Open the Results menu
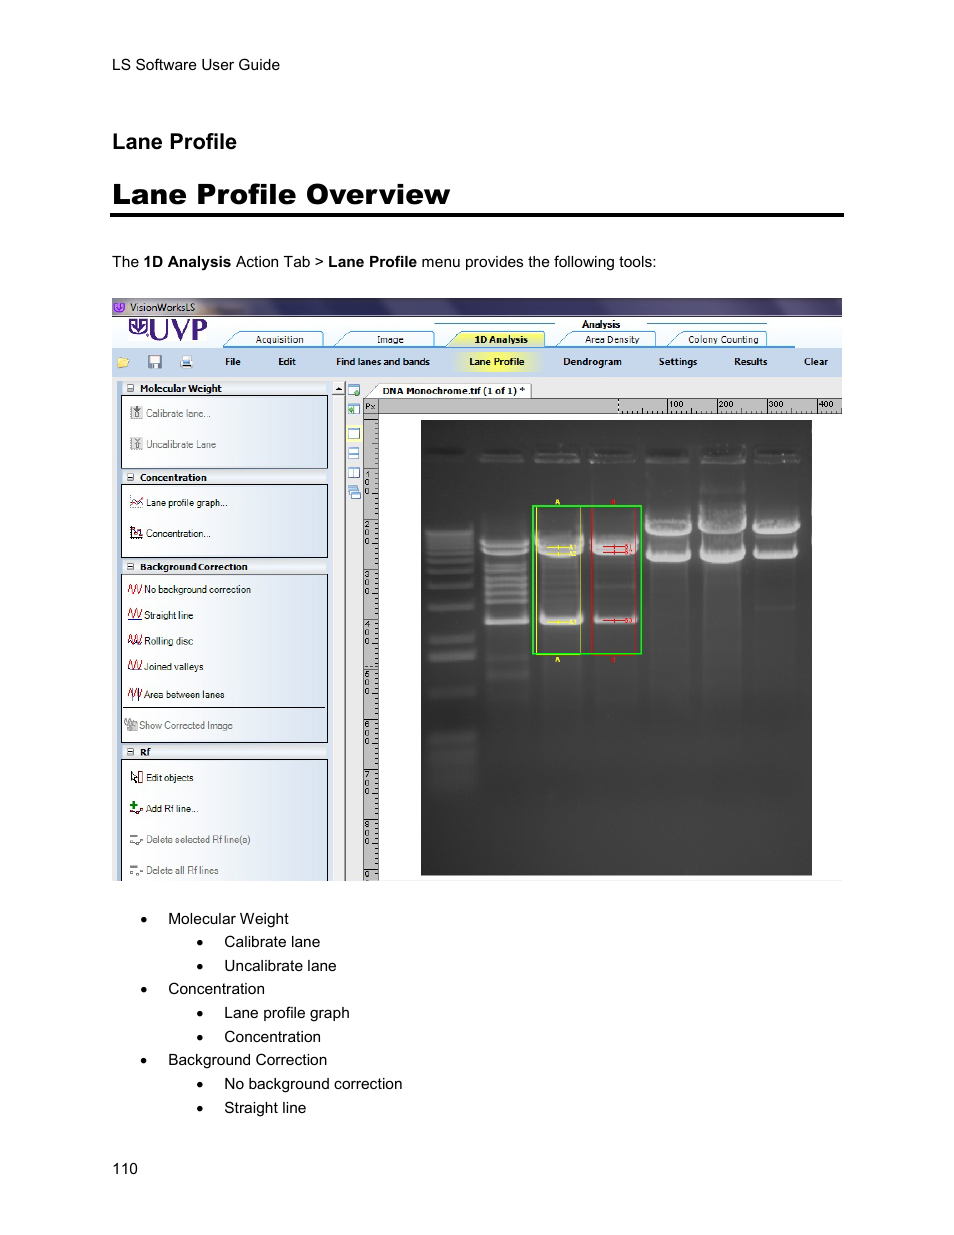954x1235 pixels. click(751, 362)
